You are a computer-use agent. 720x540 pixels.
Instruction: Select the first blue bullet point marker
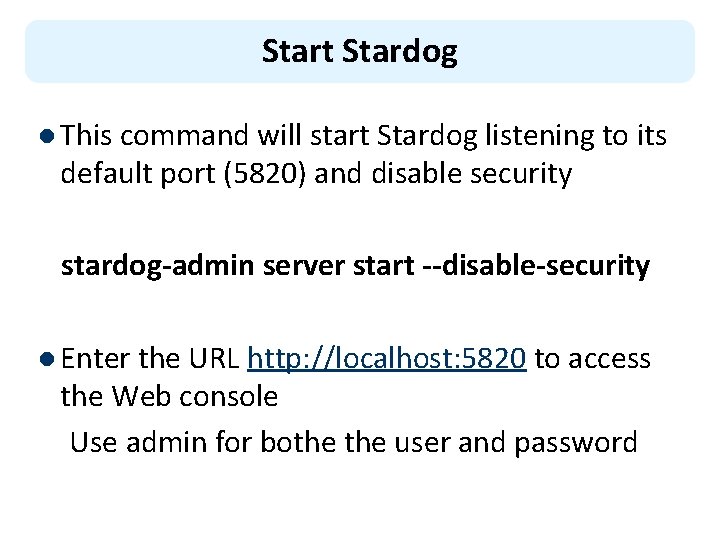47,136
